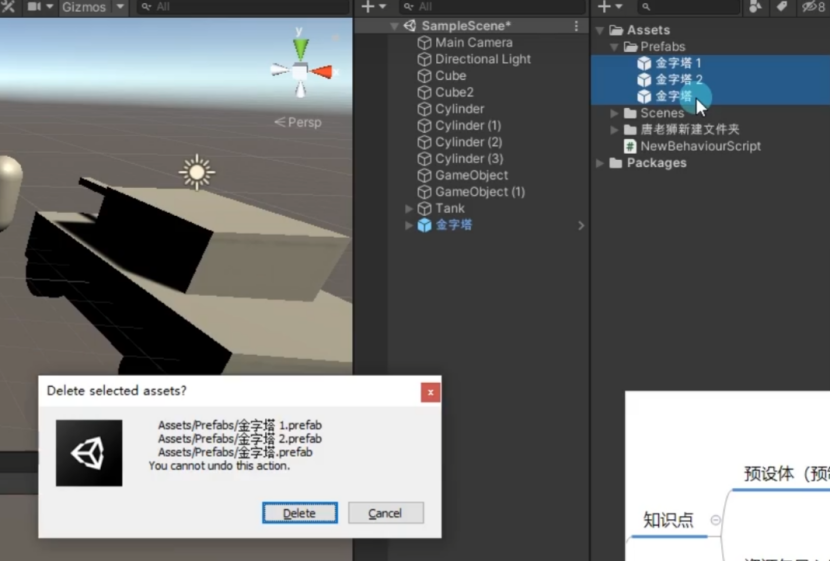The width and height of the screenshot is (830, 561).
Task: Expand the Packages folder arrow
Action: point(600,163)
